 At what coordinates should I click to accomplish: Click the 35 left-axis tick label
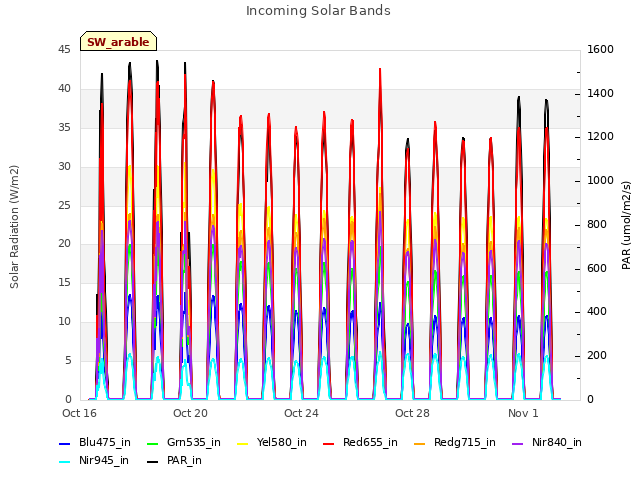[64, 128]
